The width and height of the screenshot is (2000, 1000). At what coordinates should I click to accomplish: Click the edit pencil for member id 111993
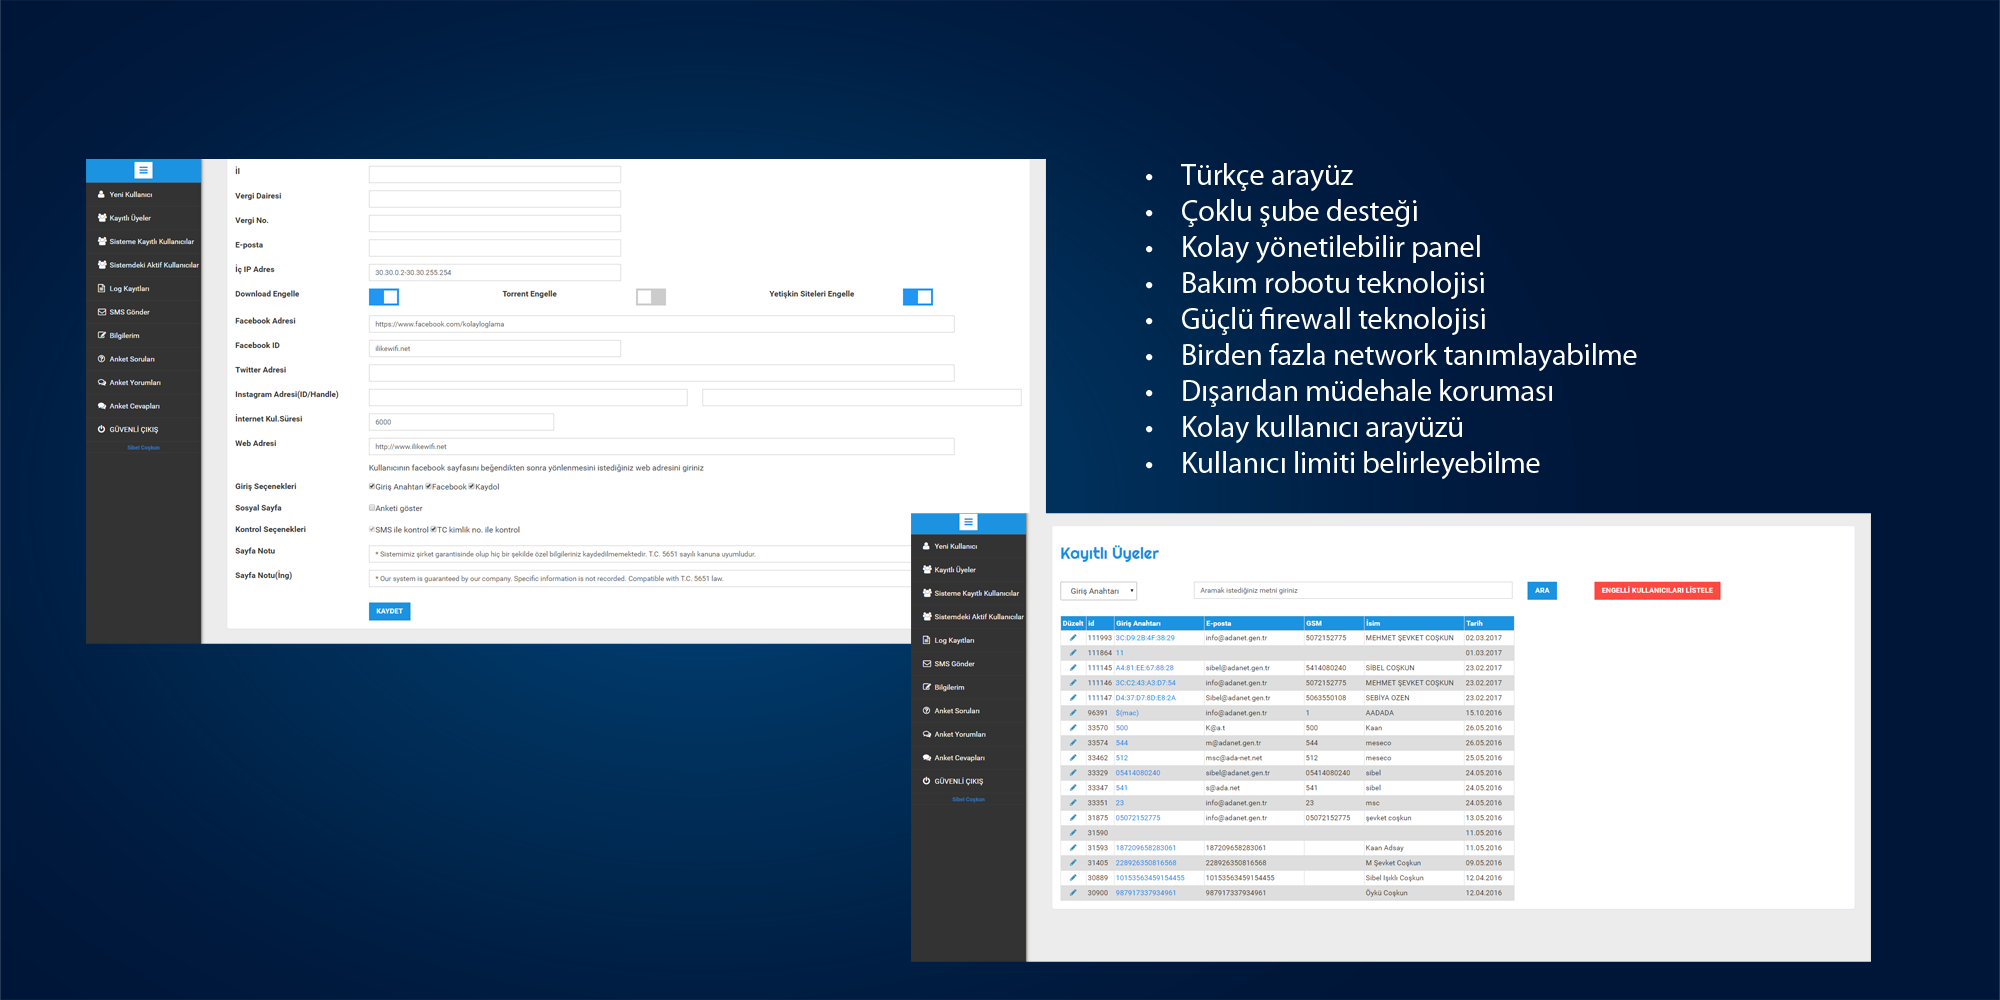pos(1073,638)
